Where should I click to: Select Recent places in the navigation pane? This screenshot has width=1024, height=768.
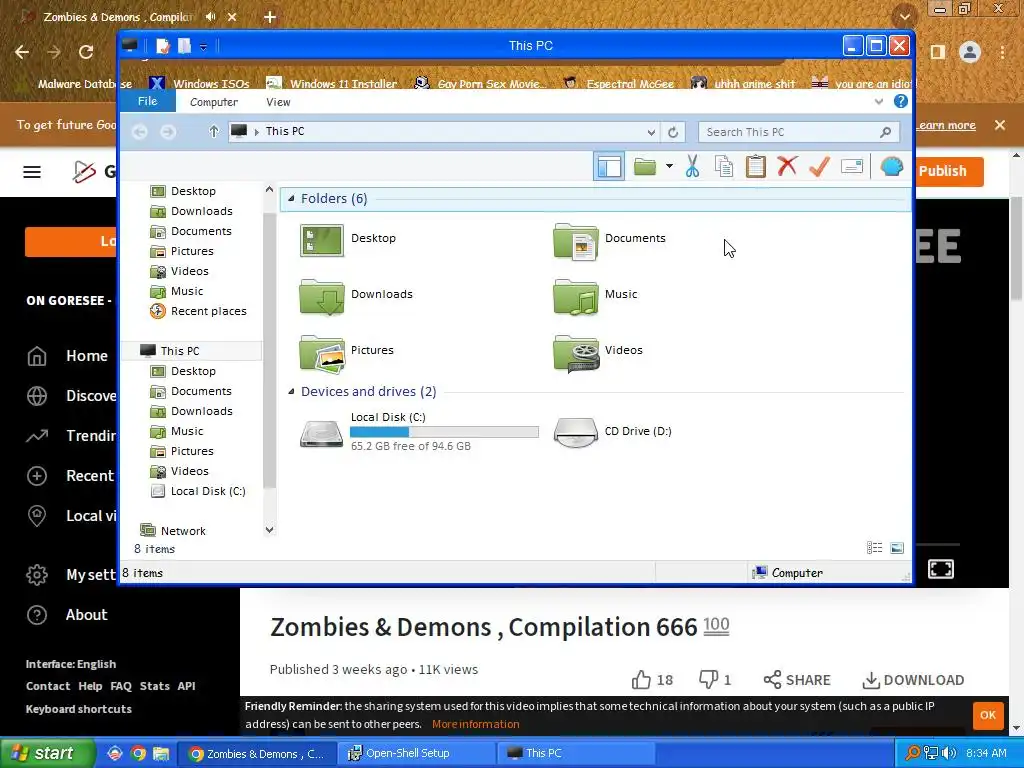click(199, 311)
